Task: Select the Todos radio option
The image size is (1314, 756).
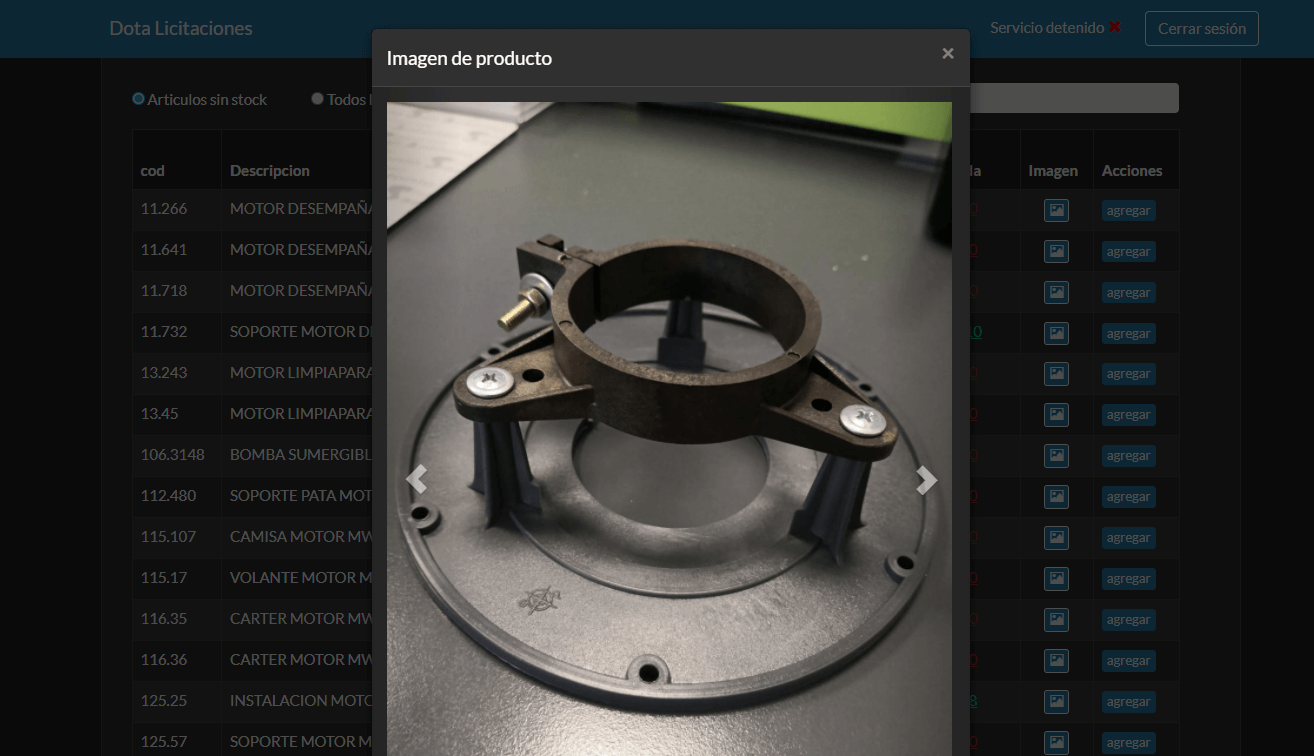Action: (318, 99)
